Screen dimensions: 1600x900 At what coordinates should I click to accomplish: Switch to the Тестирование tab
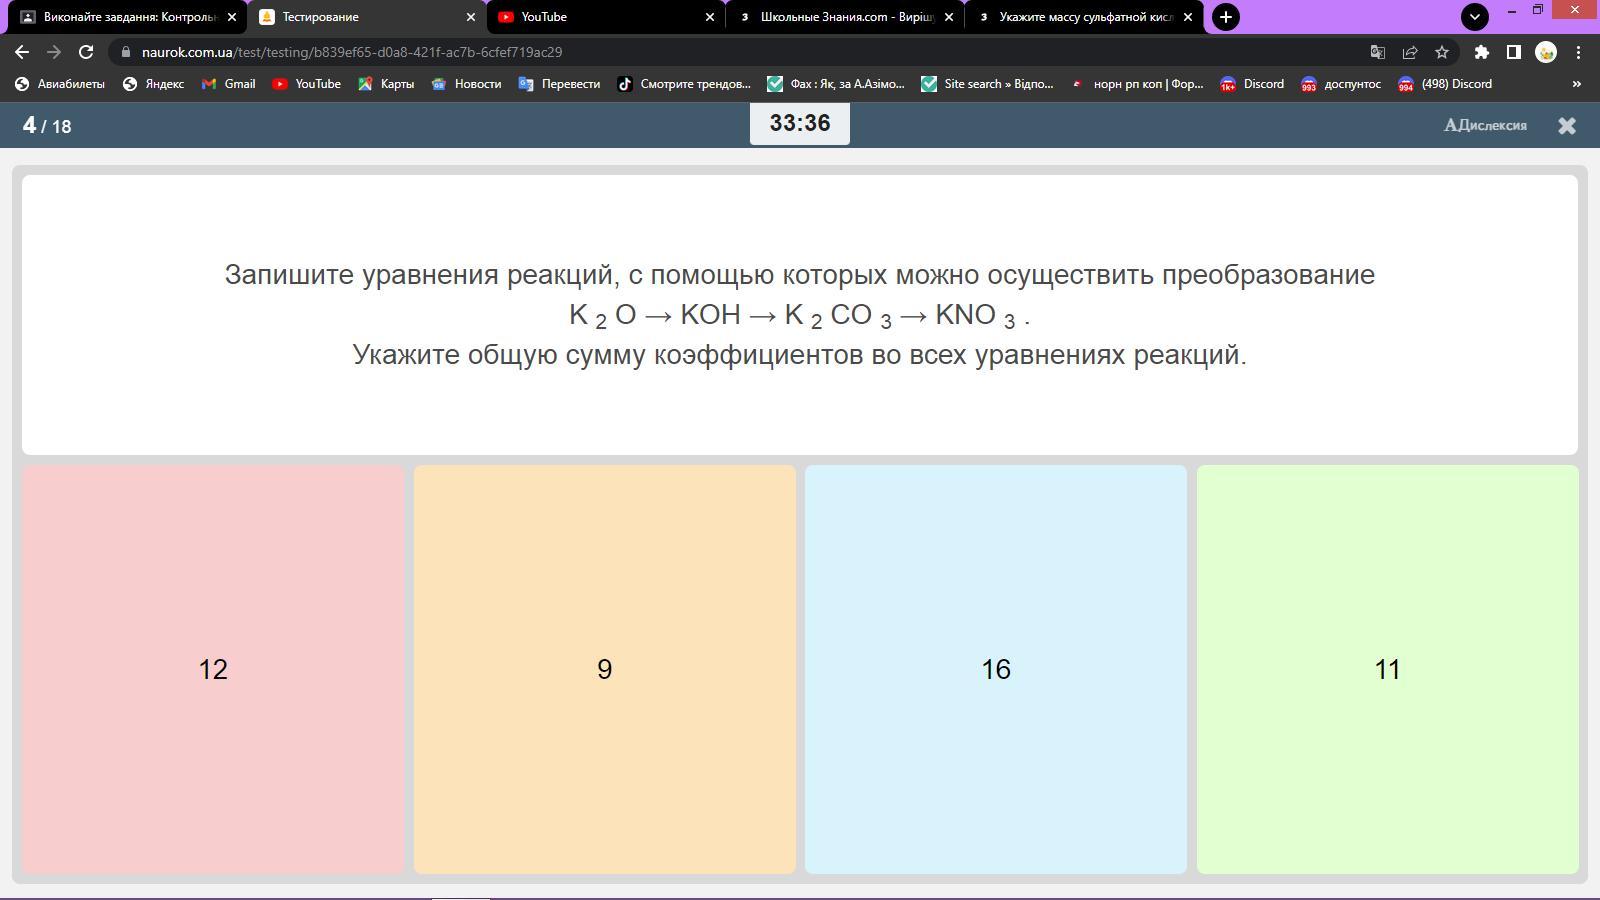(x=367, y=17)
